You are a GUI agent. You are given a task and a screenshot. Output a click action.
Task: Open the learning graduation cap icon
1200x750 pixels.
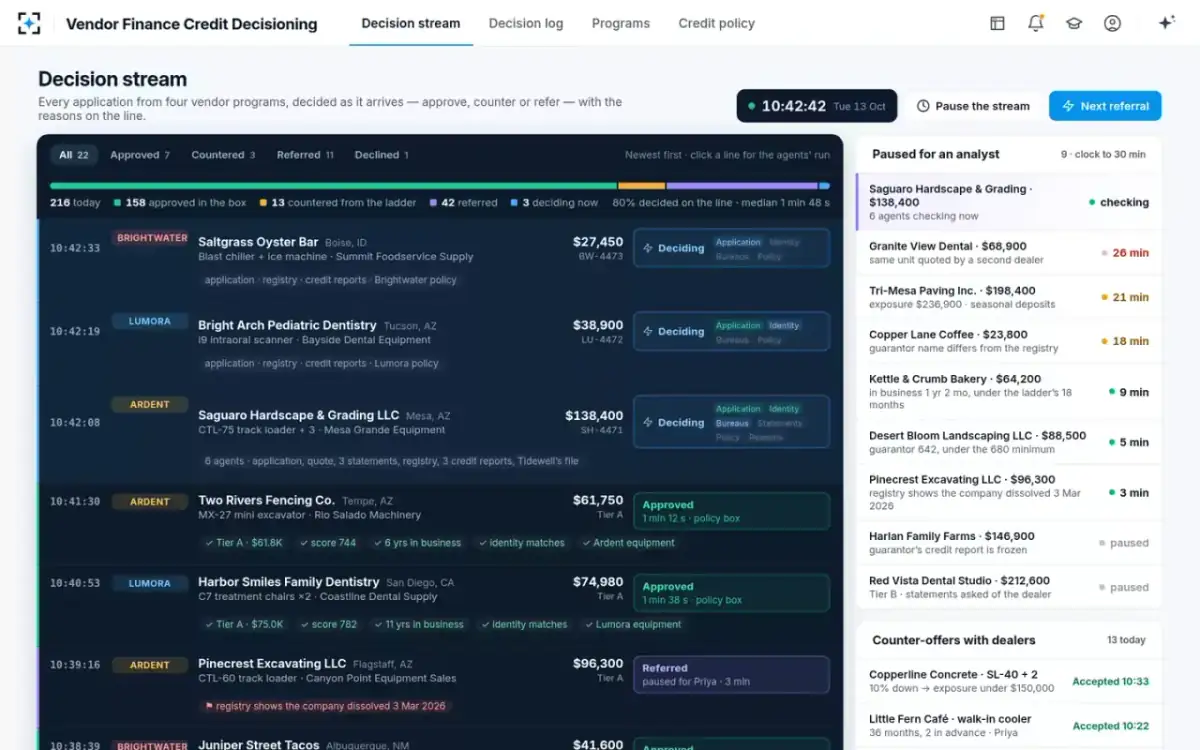[x=1074, y=23]
